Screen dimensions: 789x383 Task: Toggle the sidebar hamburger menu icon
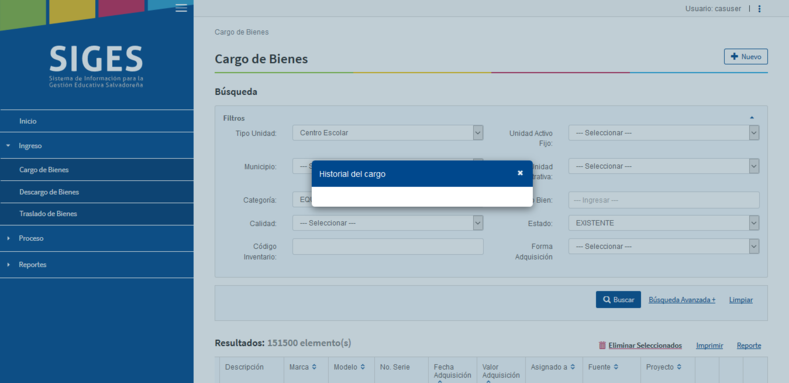[x=181, y=8]
